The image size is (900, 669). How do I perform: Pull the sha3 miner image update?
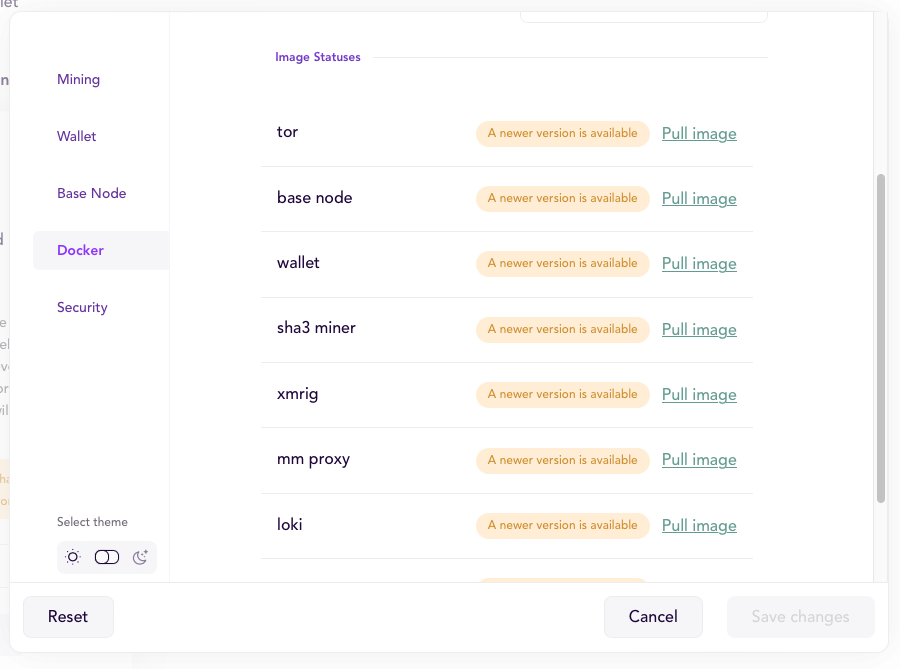(x=698, y=329)
